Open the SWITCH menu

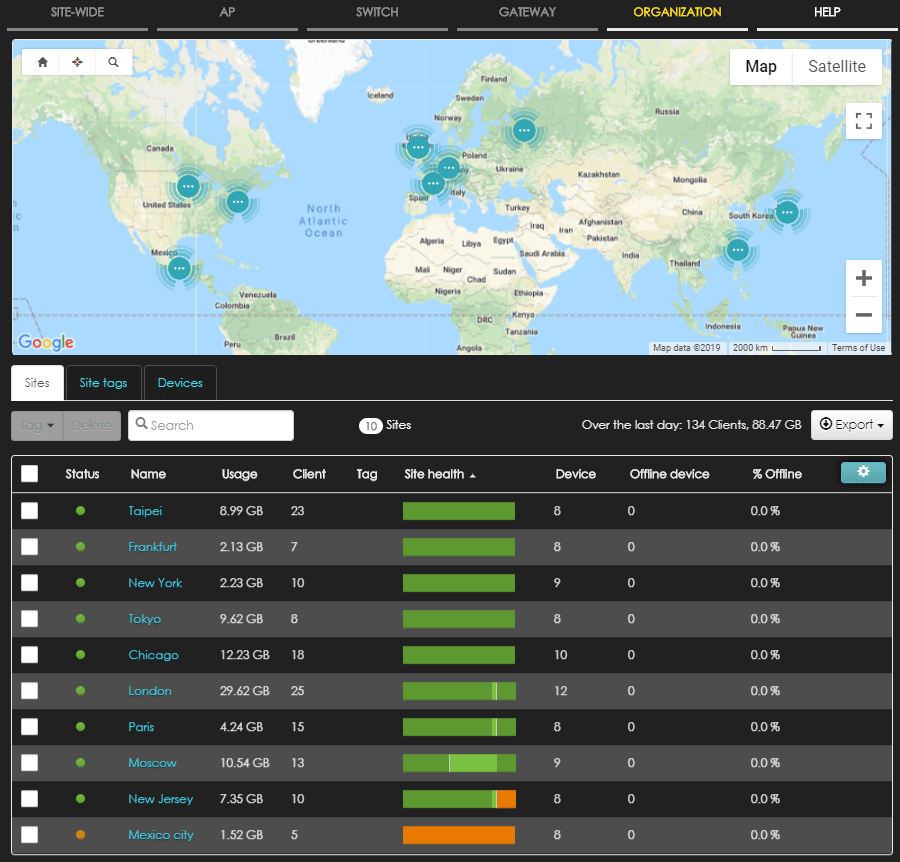pyautogui.click(x=377, y=12)
